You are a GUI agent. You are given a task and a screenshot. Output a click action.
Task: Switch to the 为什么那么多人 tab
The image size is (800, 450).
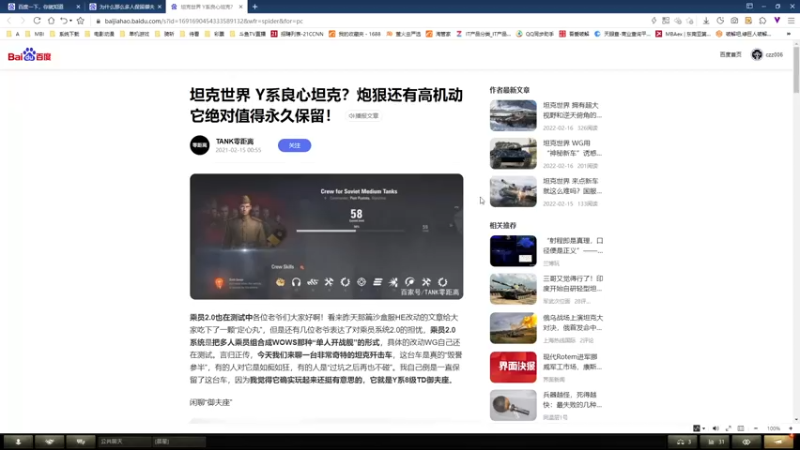(125, 7)
